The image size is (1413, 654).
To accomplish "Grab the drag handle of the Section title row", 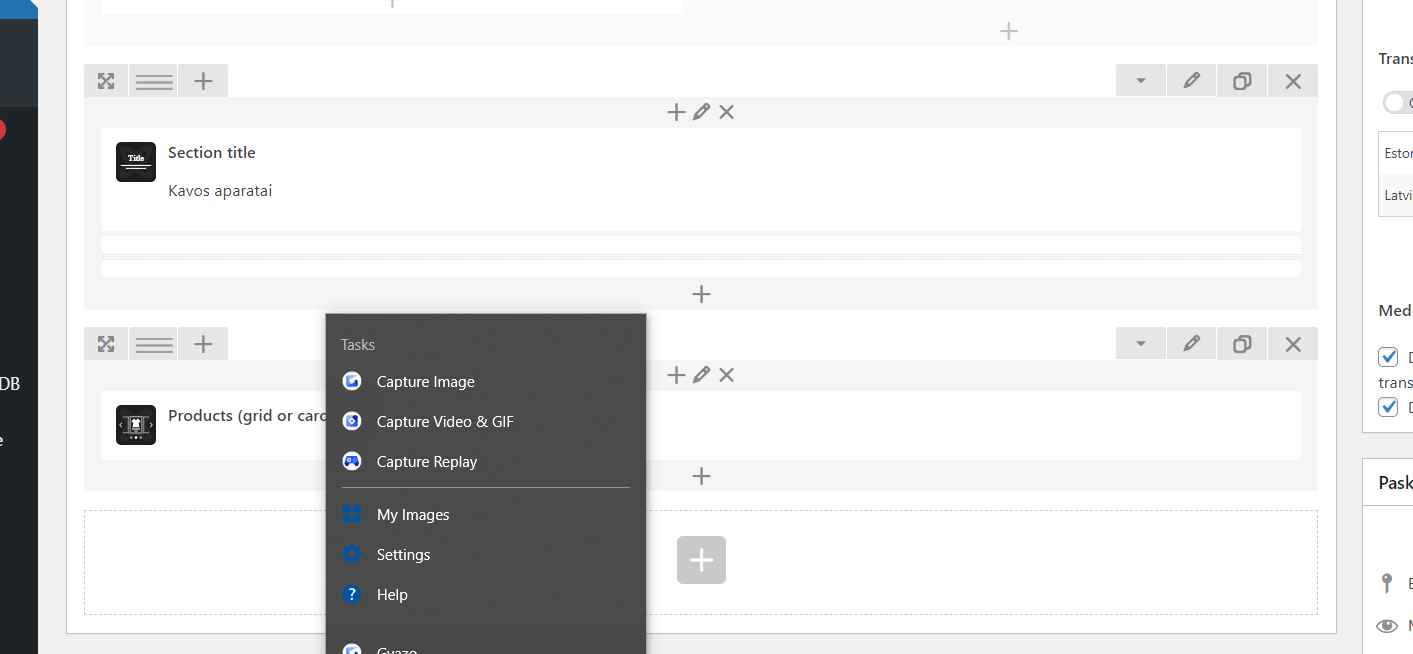I will pos(154,81).
